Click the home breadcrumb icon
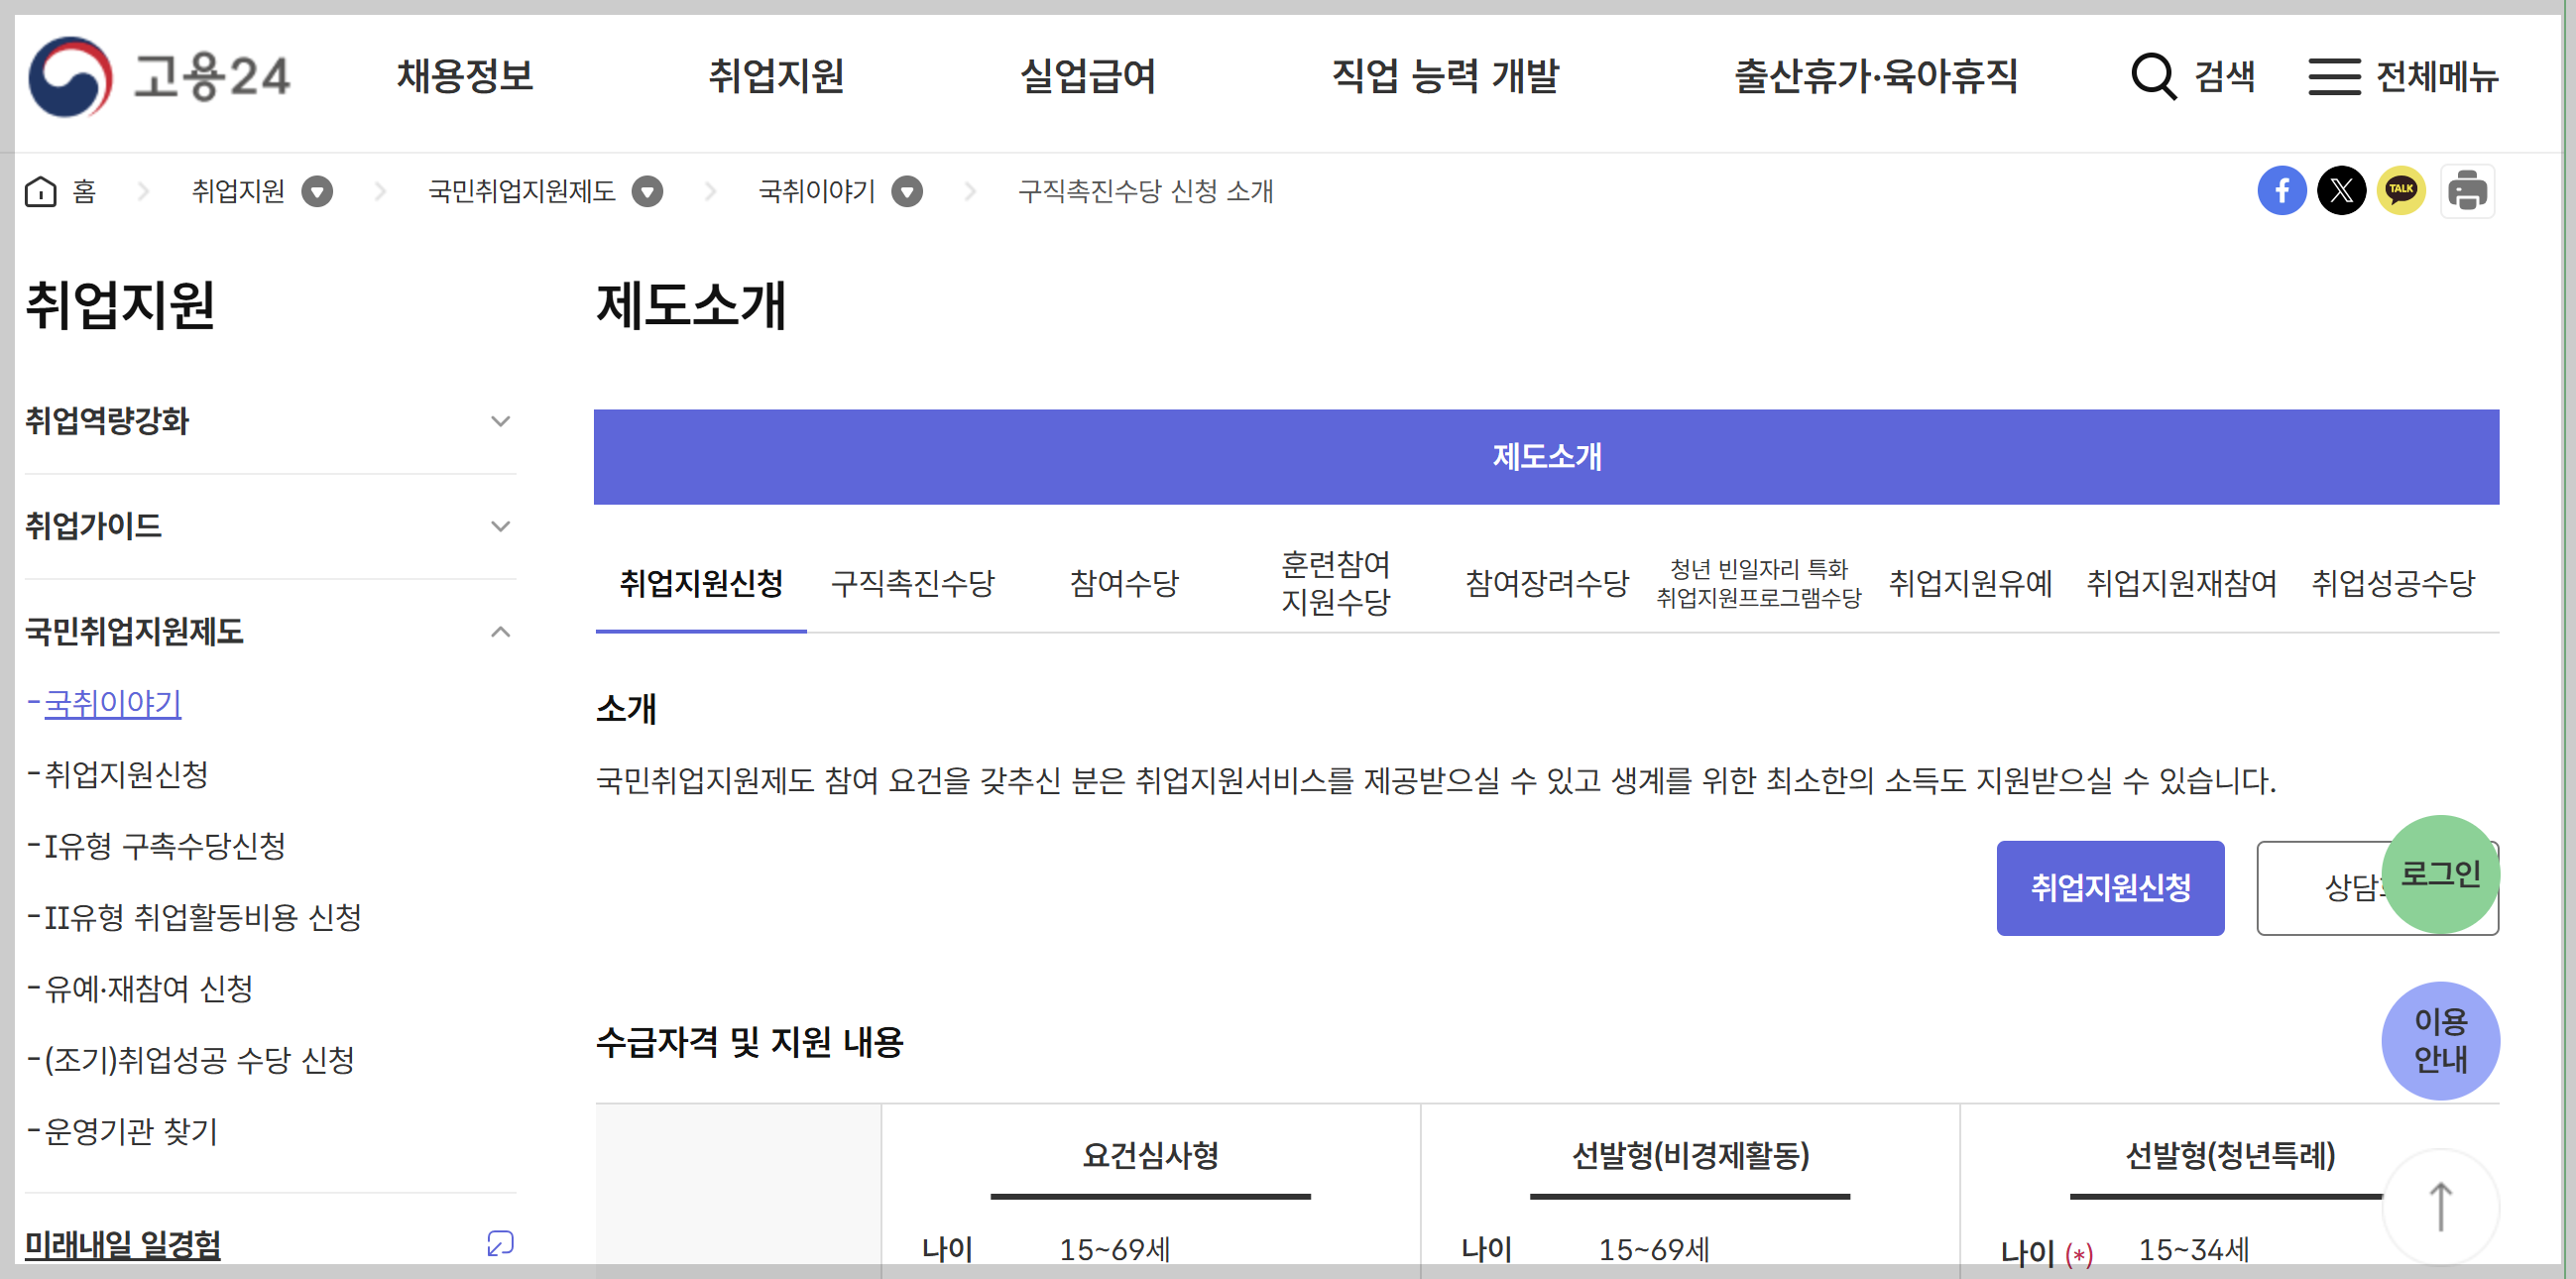The width and height of the screenshot is (2576, 1279). pyautogui.click(x=41, y=191)
